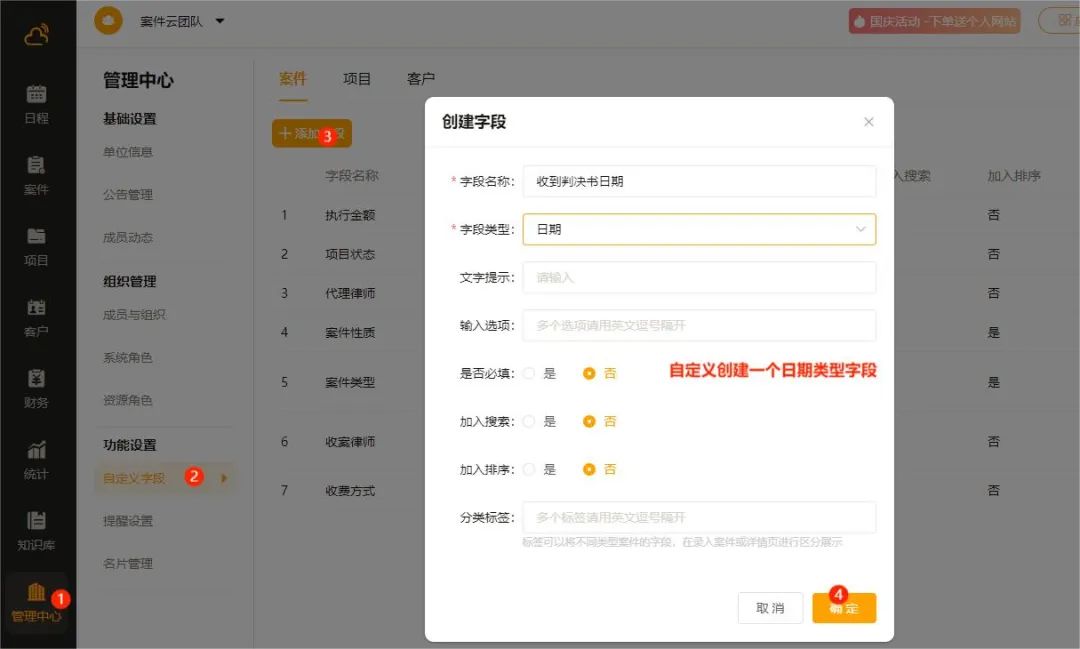The image size is (1080, 649).
Task: Click the 取消 cancel button
Action: [x=770, y=608]
